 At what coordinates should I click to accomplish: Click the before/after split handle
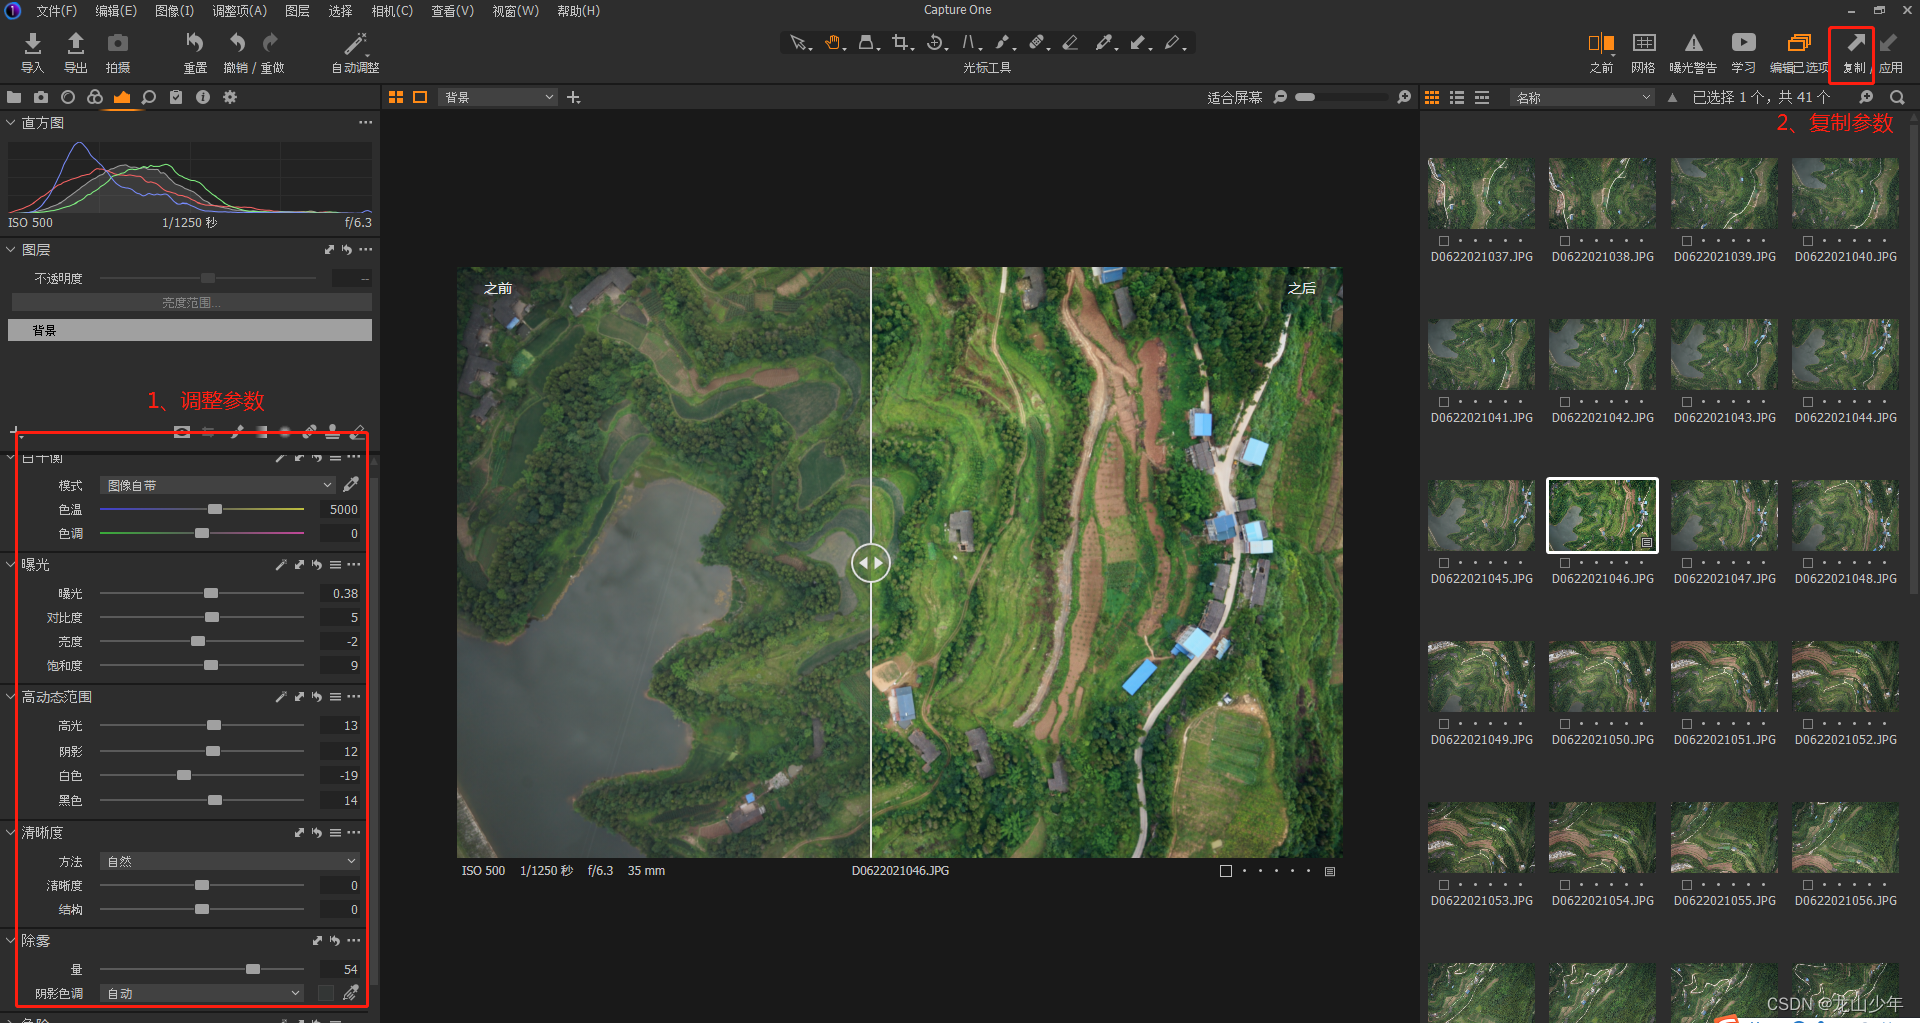(x=871, y=563)
